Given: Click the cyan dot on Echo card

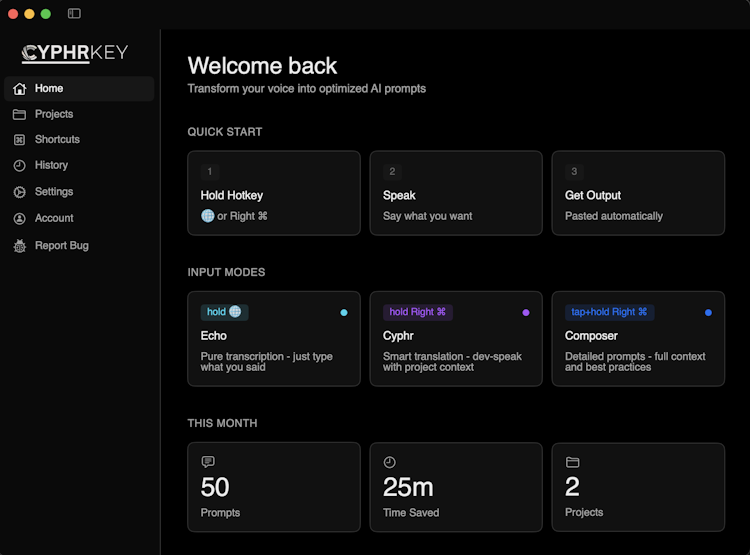Looking at the screenshot, I should 344,312.
